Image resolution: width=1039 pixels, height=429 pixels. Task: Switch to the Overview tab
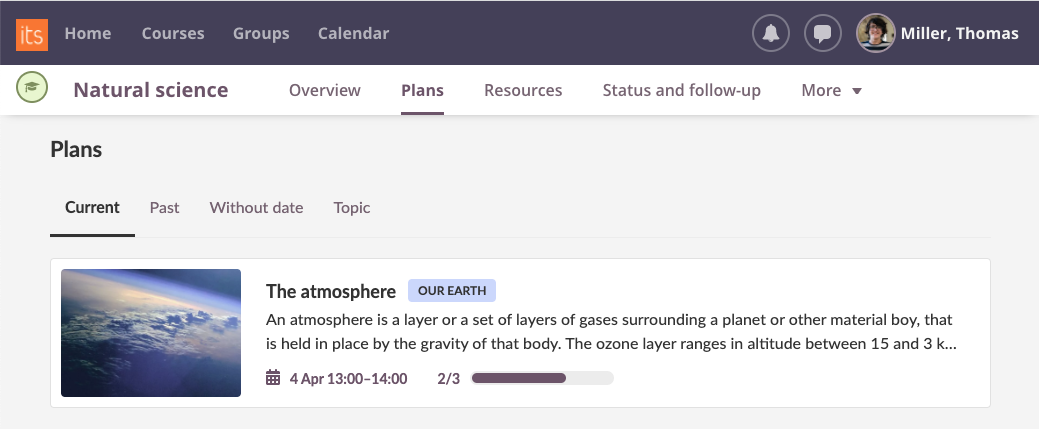[x=324, y=90]
